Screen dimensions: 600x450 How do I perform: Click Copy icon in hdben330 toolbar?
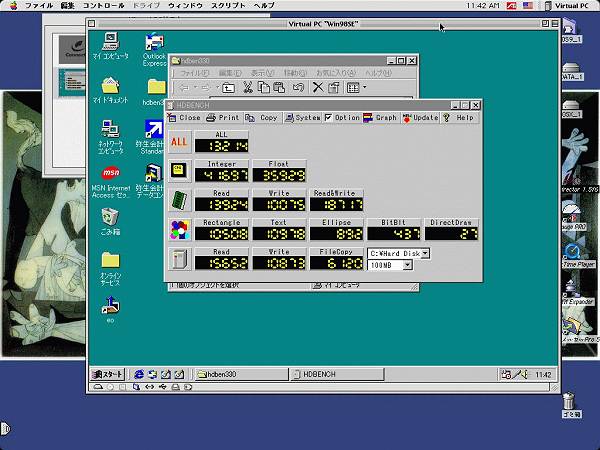(x=264, y=88)
